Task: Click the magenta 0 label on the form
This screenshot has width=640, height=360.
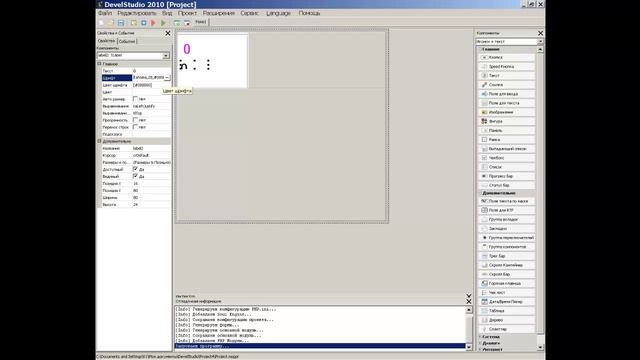Action: tap(187, 49)
